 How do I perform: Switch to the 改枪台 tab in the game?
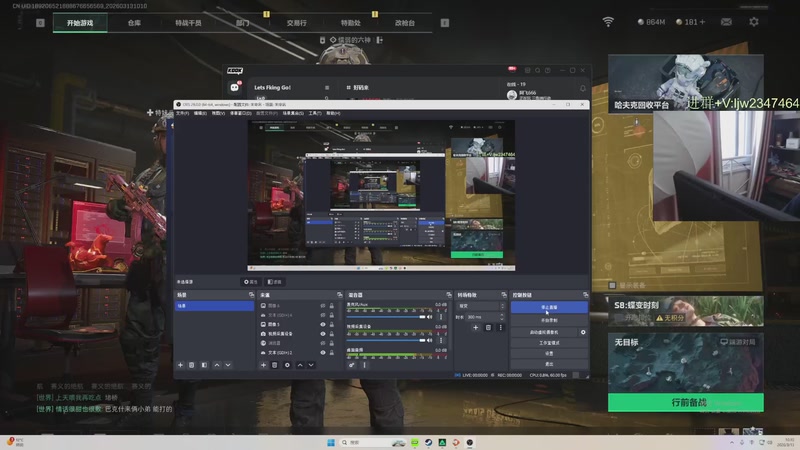click(x=405, y=23)
